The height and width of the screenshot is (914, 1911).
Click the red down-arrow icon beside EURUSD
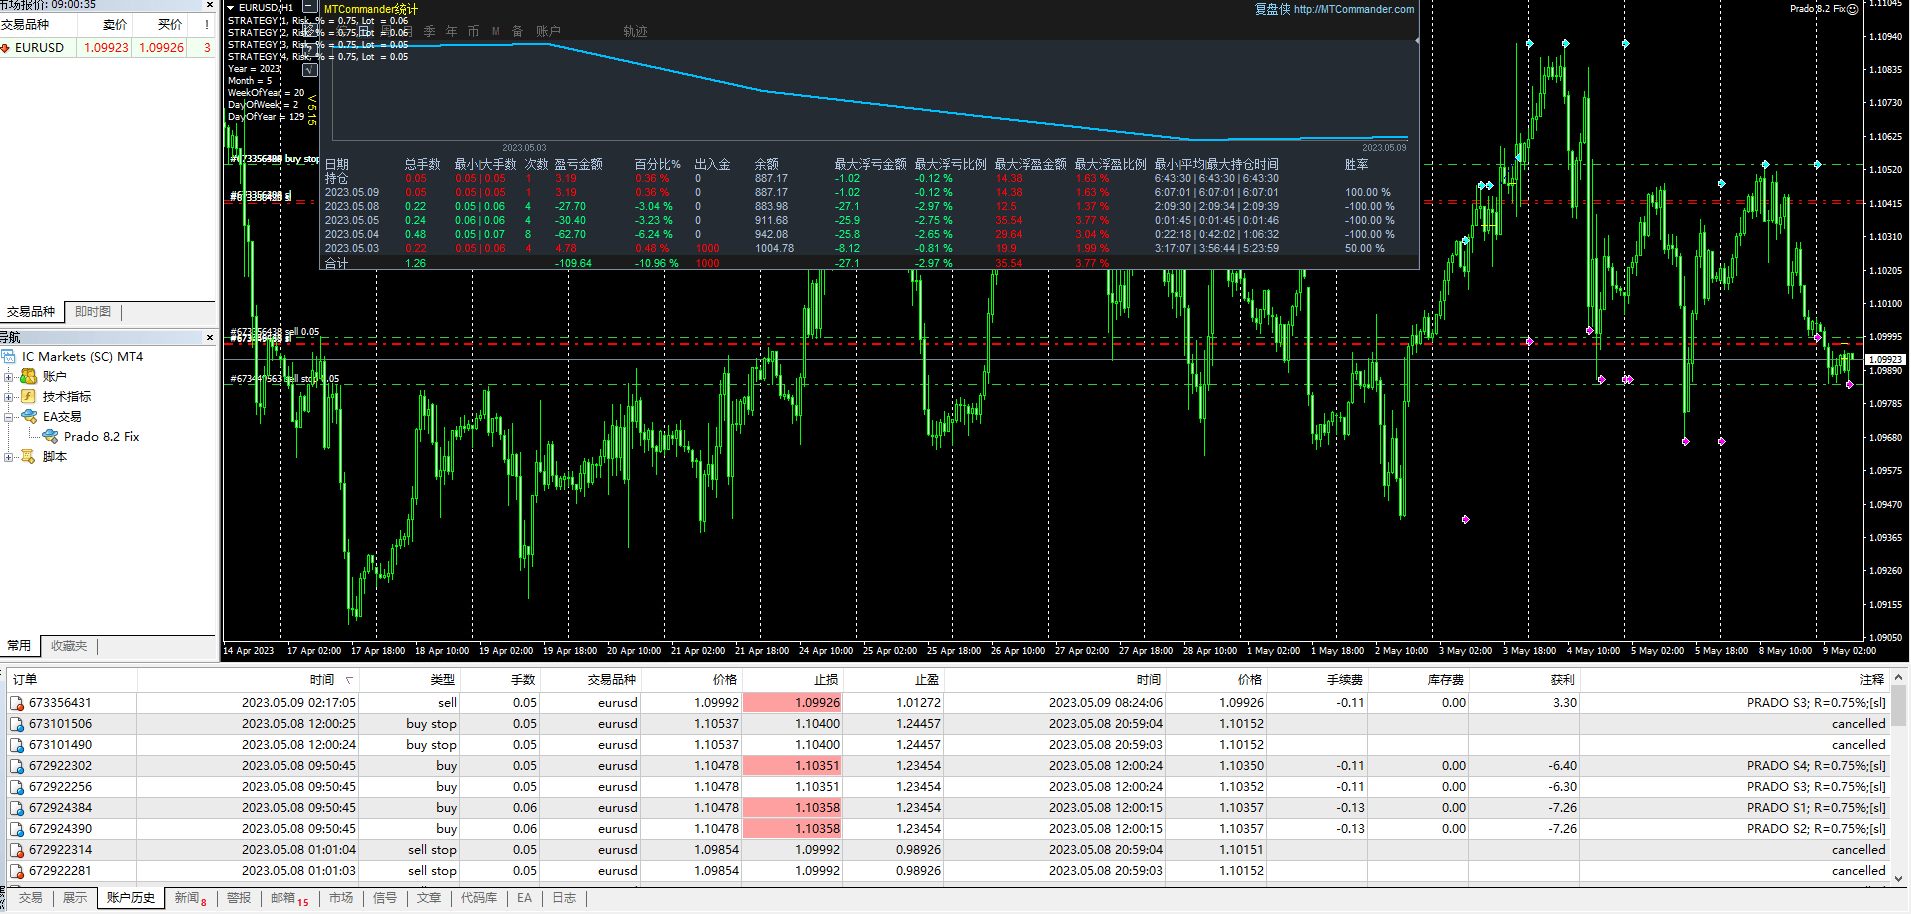[6, 48]
